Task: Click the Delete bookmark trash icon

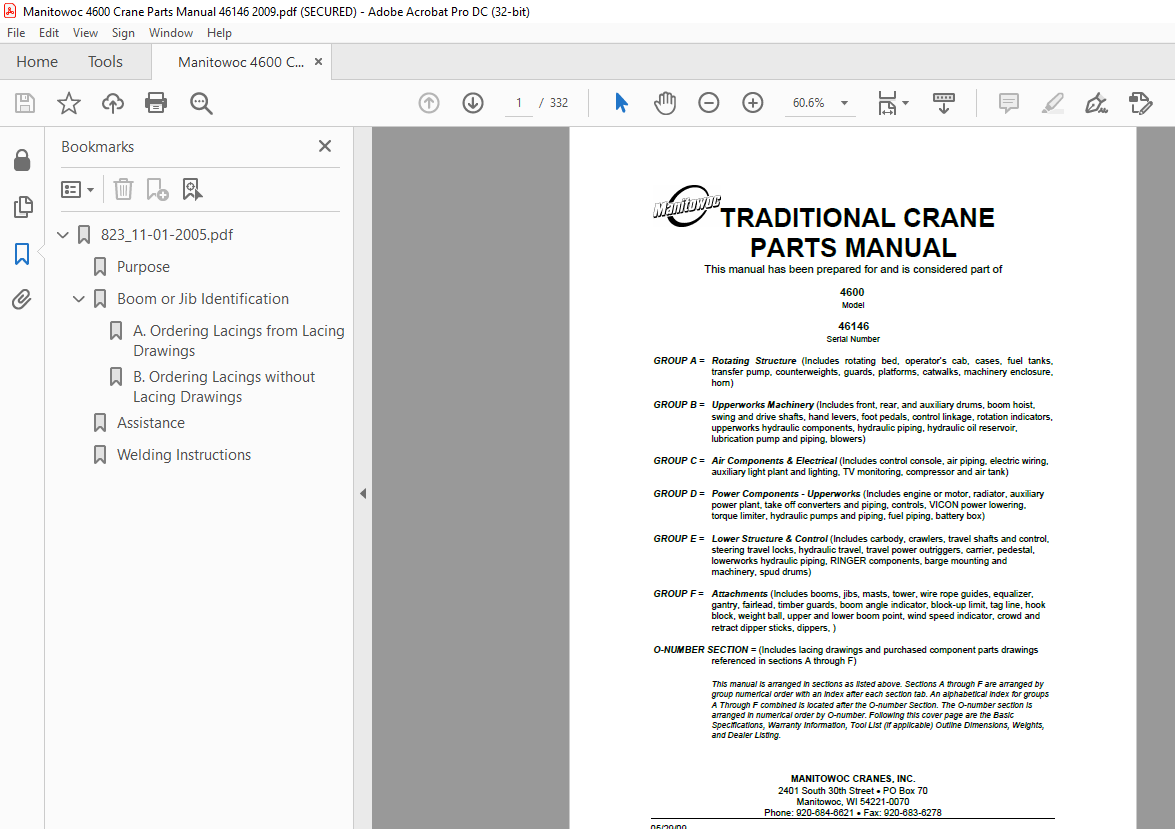Action: tap(123, 190)
